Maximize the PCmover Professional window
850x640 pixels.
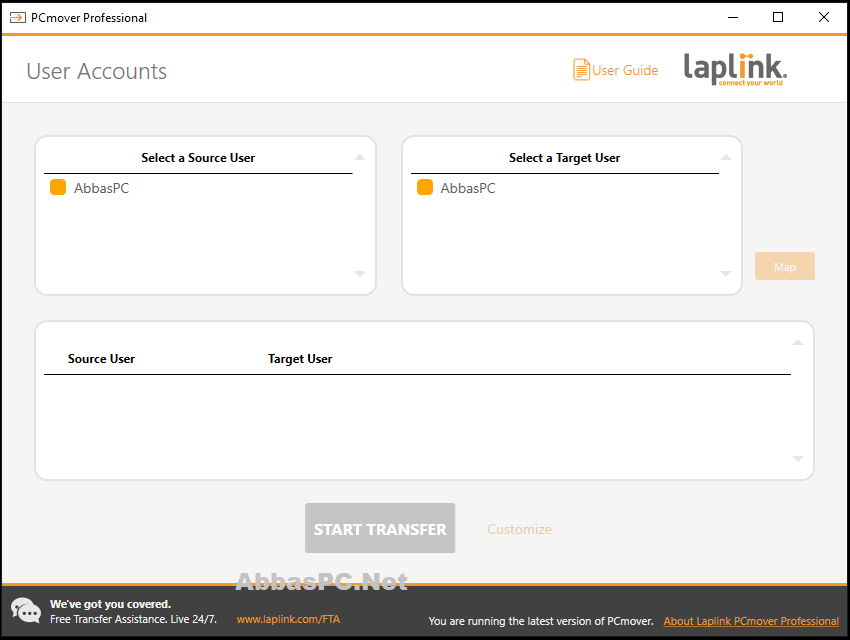(x=778, y=17)
